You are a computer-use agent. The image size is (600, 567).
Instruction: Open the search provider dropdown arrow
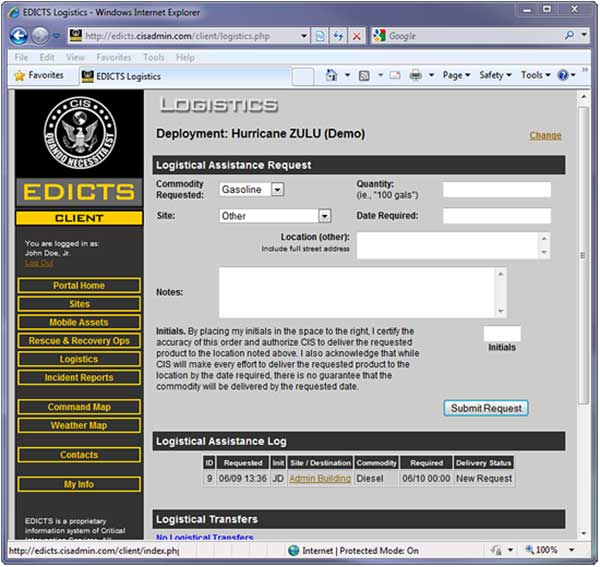[x=584, y=35]
